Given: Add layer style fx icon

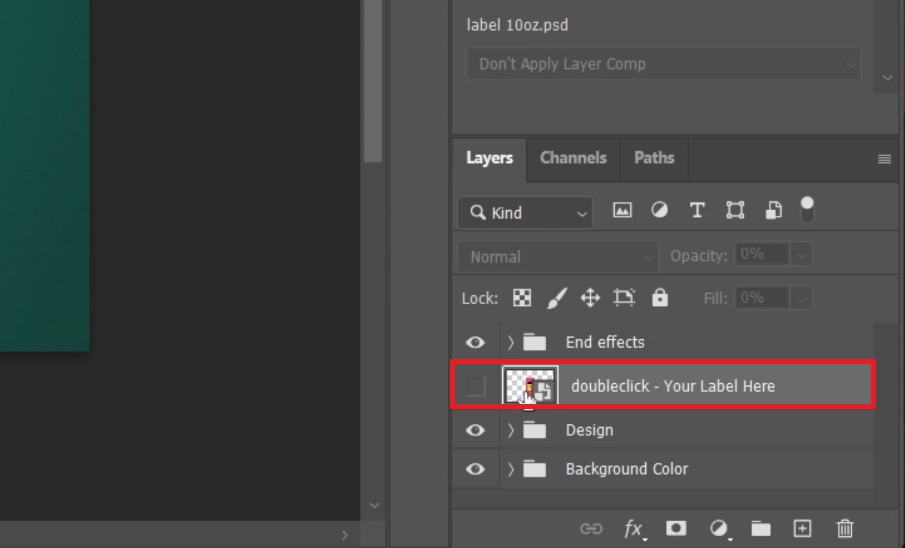Looking at the screenshot, I should point(634,528).
